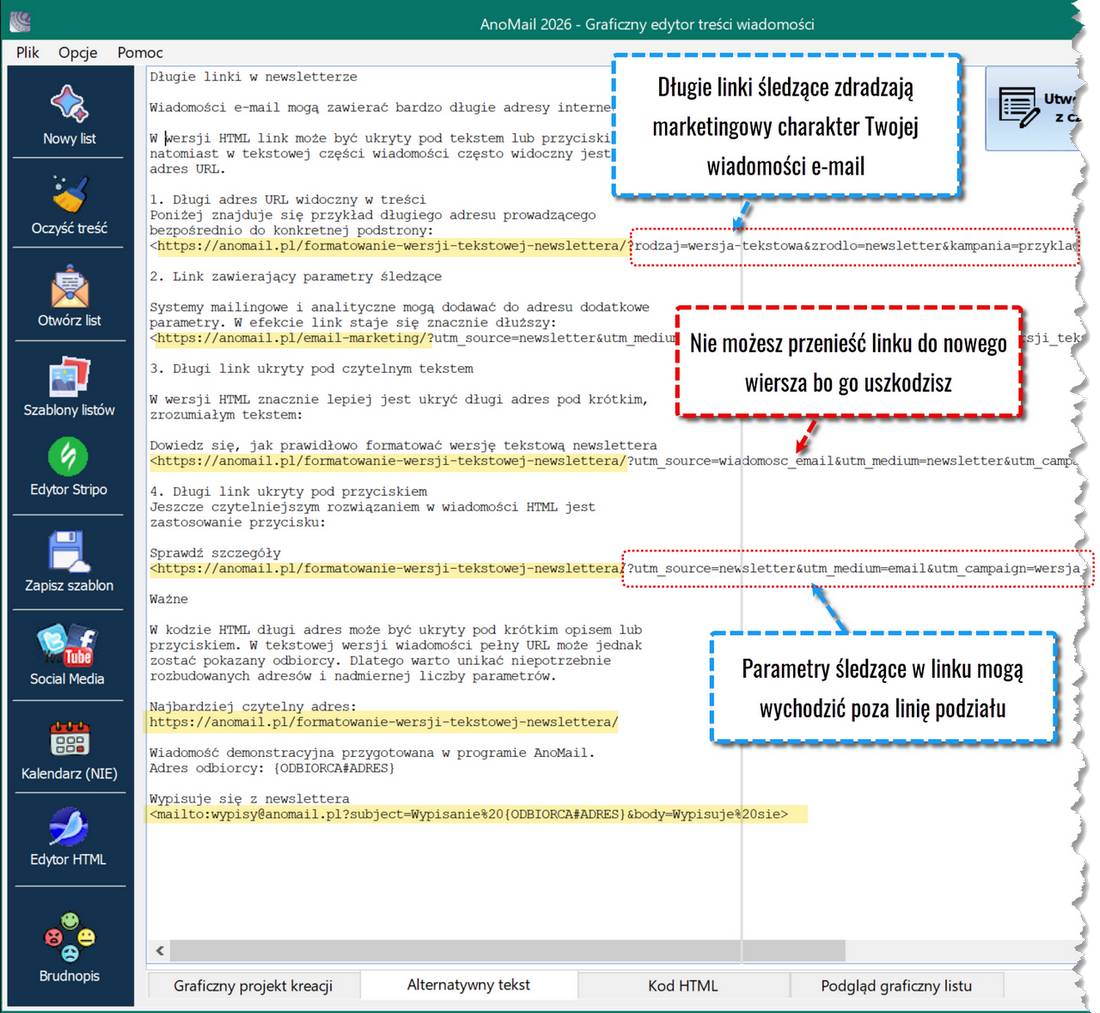Click the URL below 'Najbardziej czytelny adres:'

384,722
